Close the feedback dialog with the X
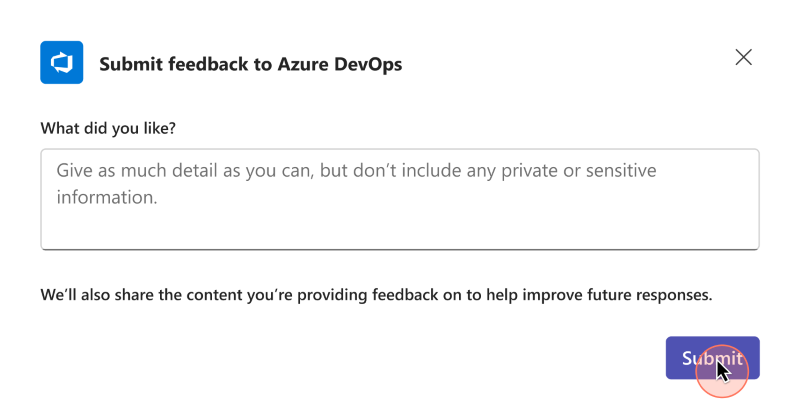The image size is (800, 418). coord(743,57)
